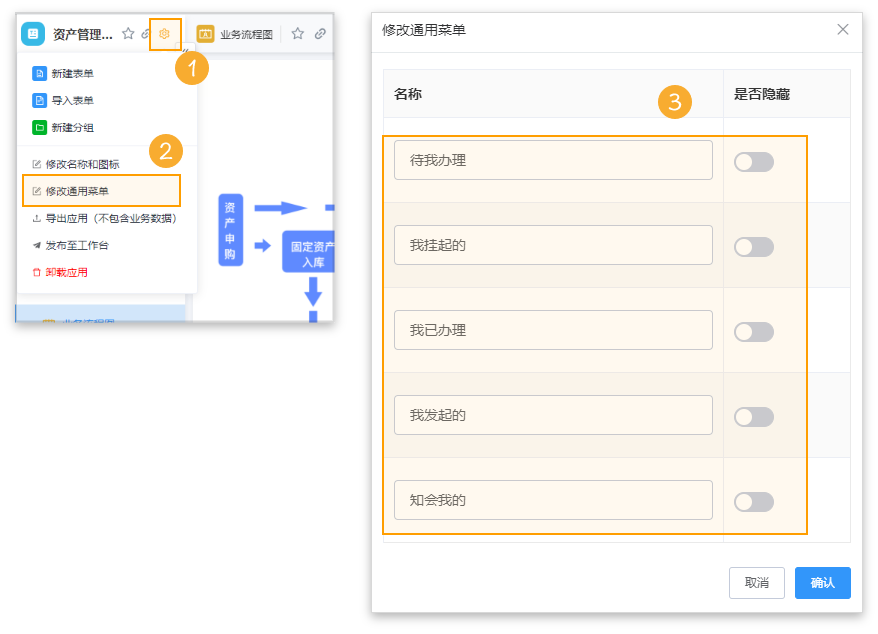Turn on hide switch for 我发起的
The height and width of the screenshot is (634, 878).
(x=753, y=415)
